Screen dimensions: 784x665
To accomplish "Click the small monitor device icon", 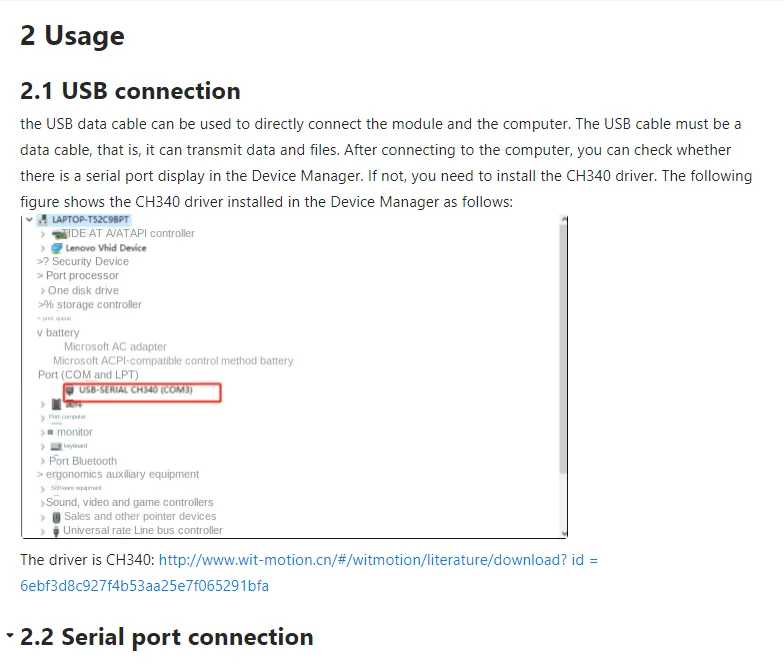I will 50,432.
